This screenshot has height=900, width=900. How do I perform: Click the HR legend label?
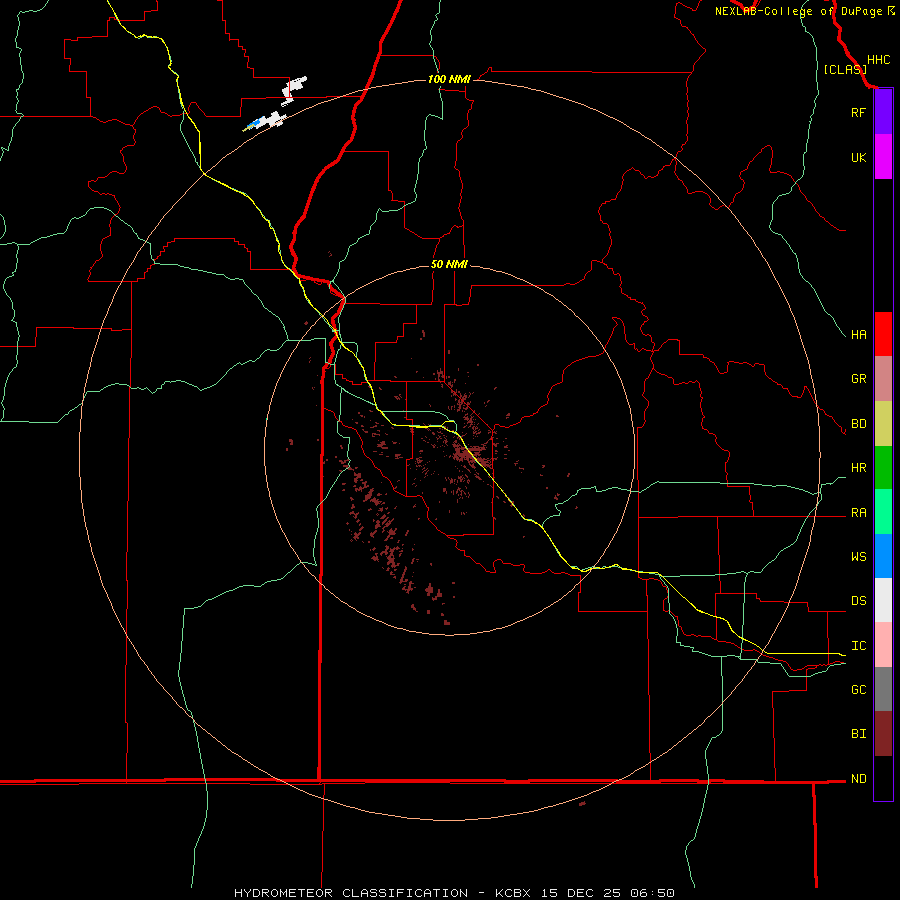pyautogui.click(x=858, y=468)
